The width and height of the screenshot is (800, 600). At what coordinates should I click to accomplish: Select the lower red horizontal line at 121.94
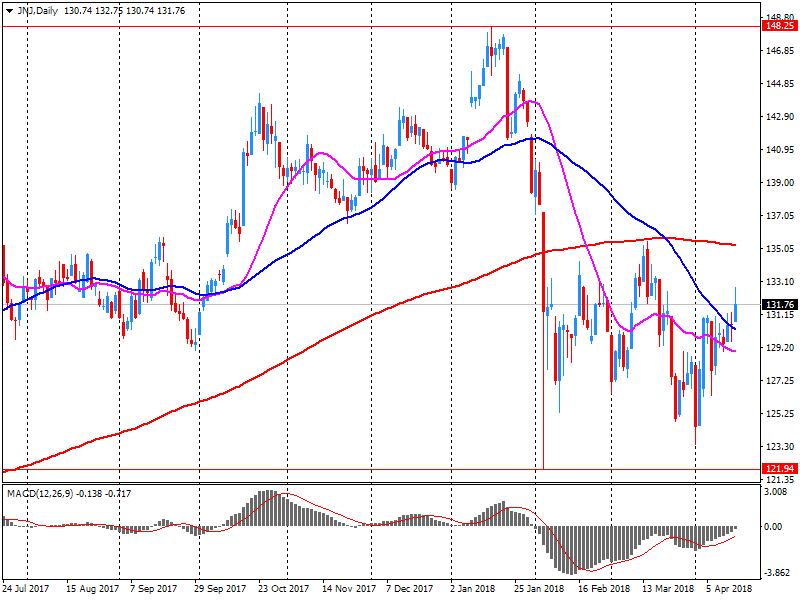[x=381, y=469]
